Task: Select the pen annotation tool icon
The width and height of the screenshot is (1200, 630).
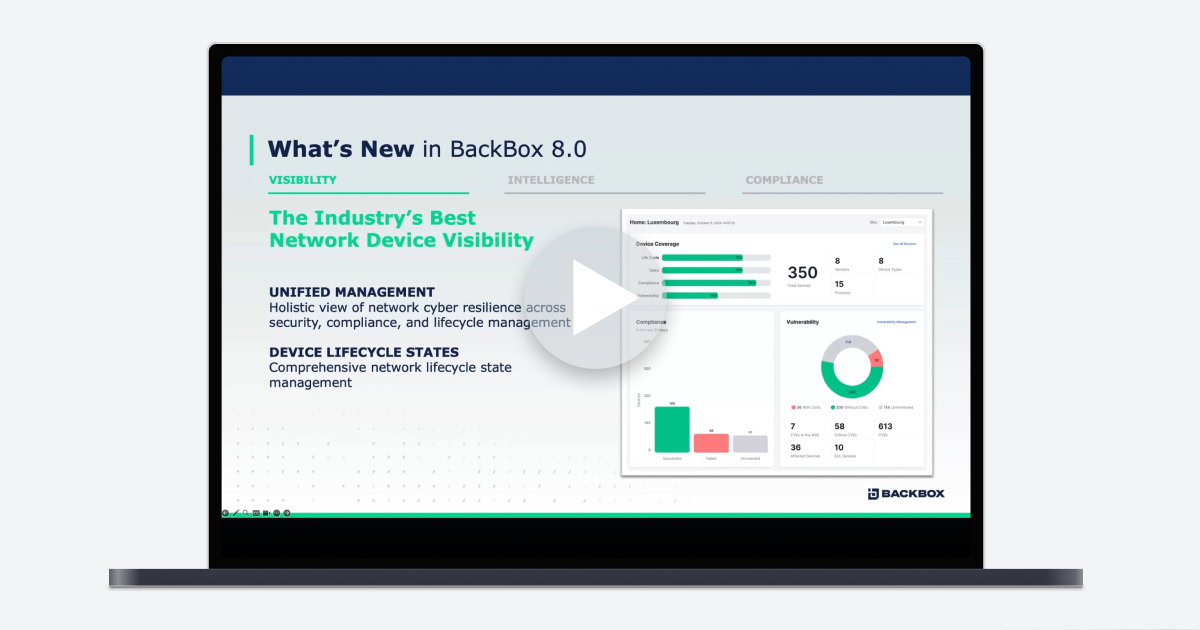Action: pos(235,512)
